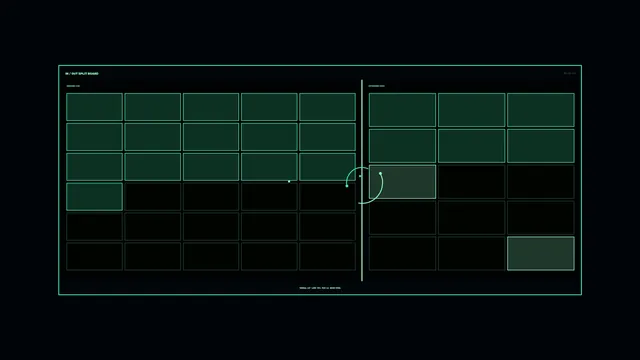Click the middle cell in the left grid's top row
Viewport: 640px width, 360px height.
tap(211, 107)
